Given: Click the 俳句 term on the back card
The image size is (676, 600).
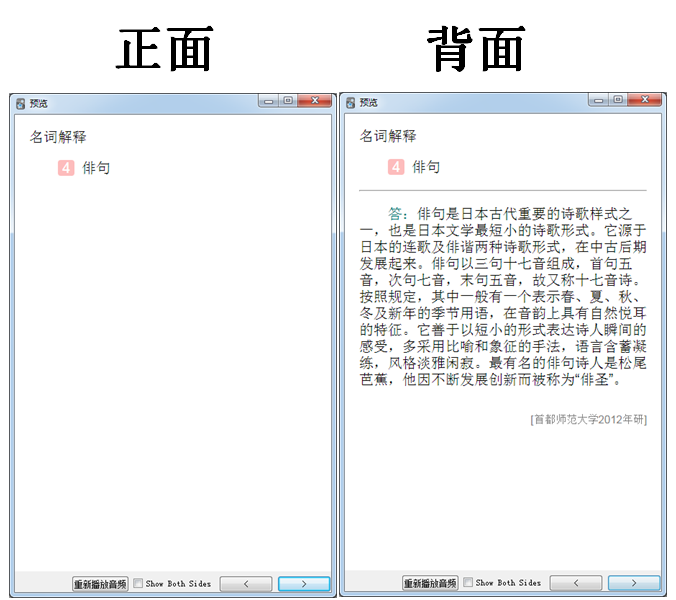Looking at the screenshot, I should (x=426, y=167).
